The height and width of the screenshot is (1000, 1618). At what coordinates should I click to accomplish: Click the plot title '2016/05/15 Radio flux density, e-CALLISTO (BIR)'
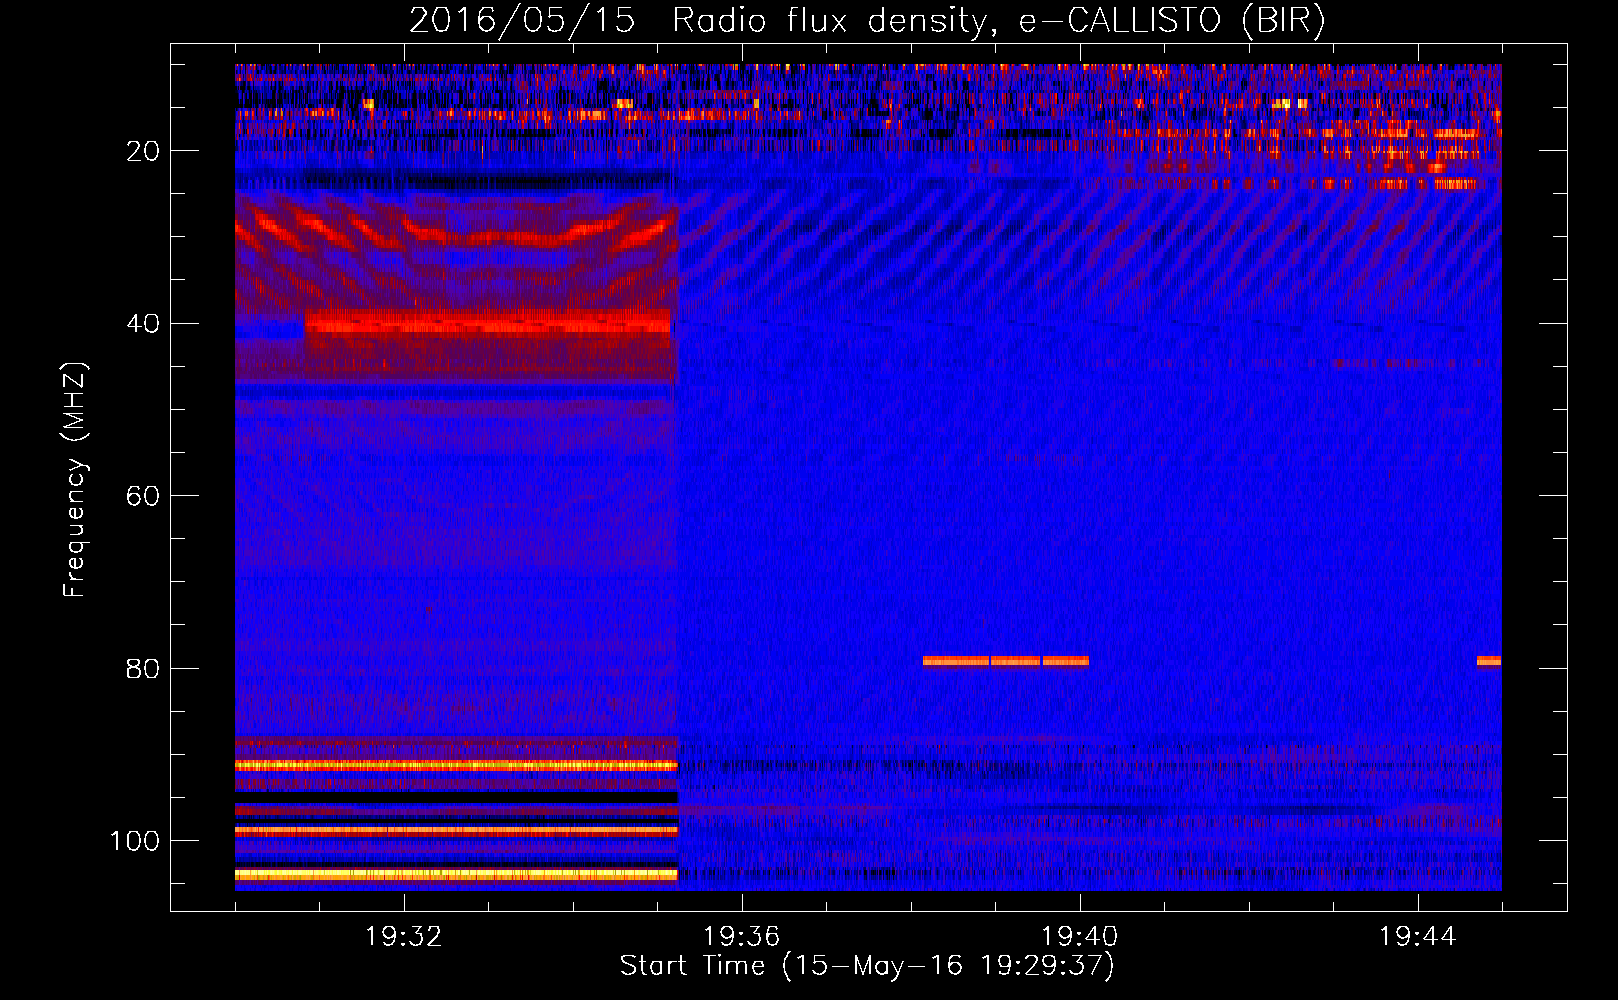point(867,20)
